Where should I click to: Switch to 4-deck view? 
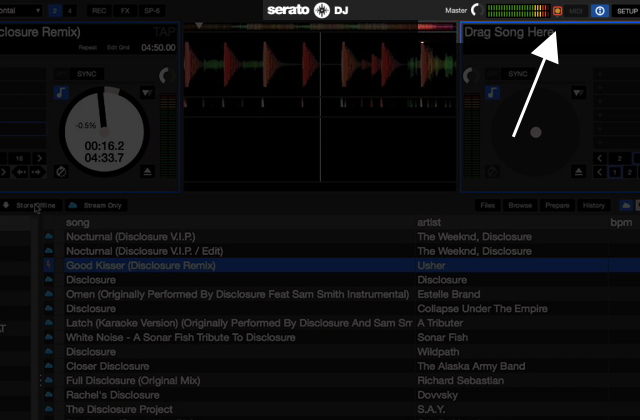[69, 11]
